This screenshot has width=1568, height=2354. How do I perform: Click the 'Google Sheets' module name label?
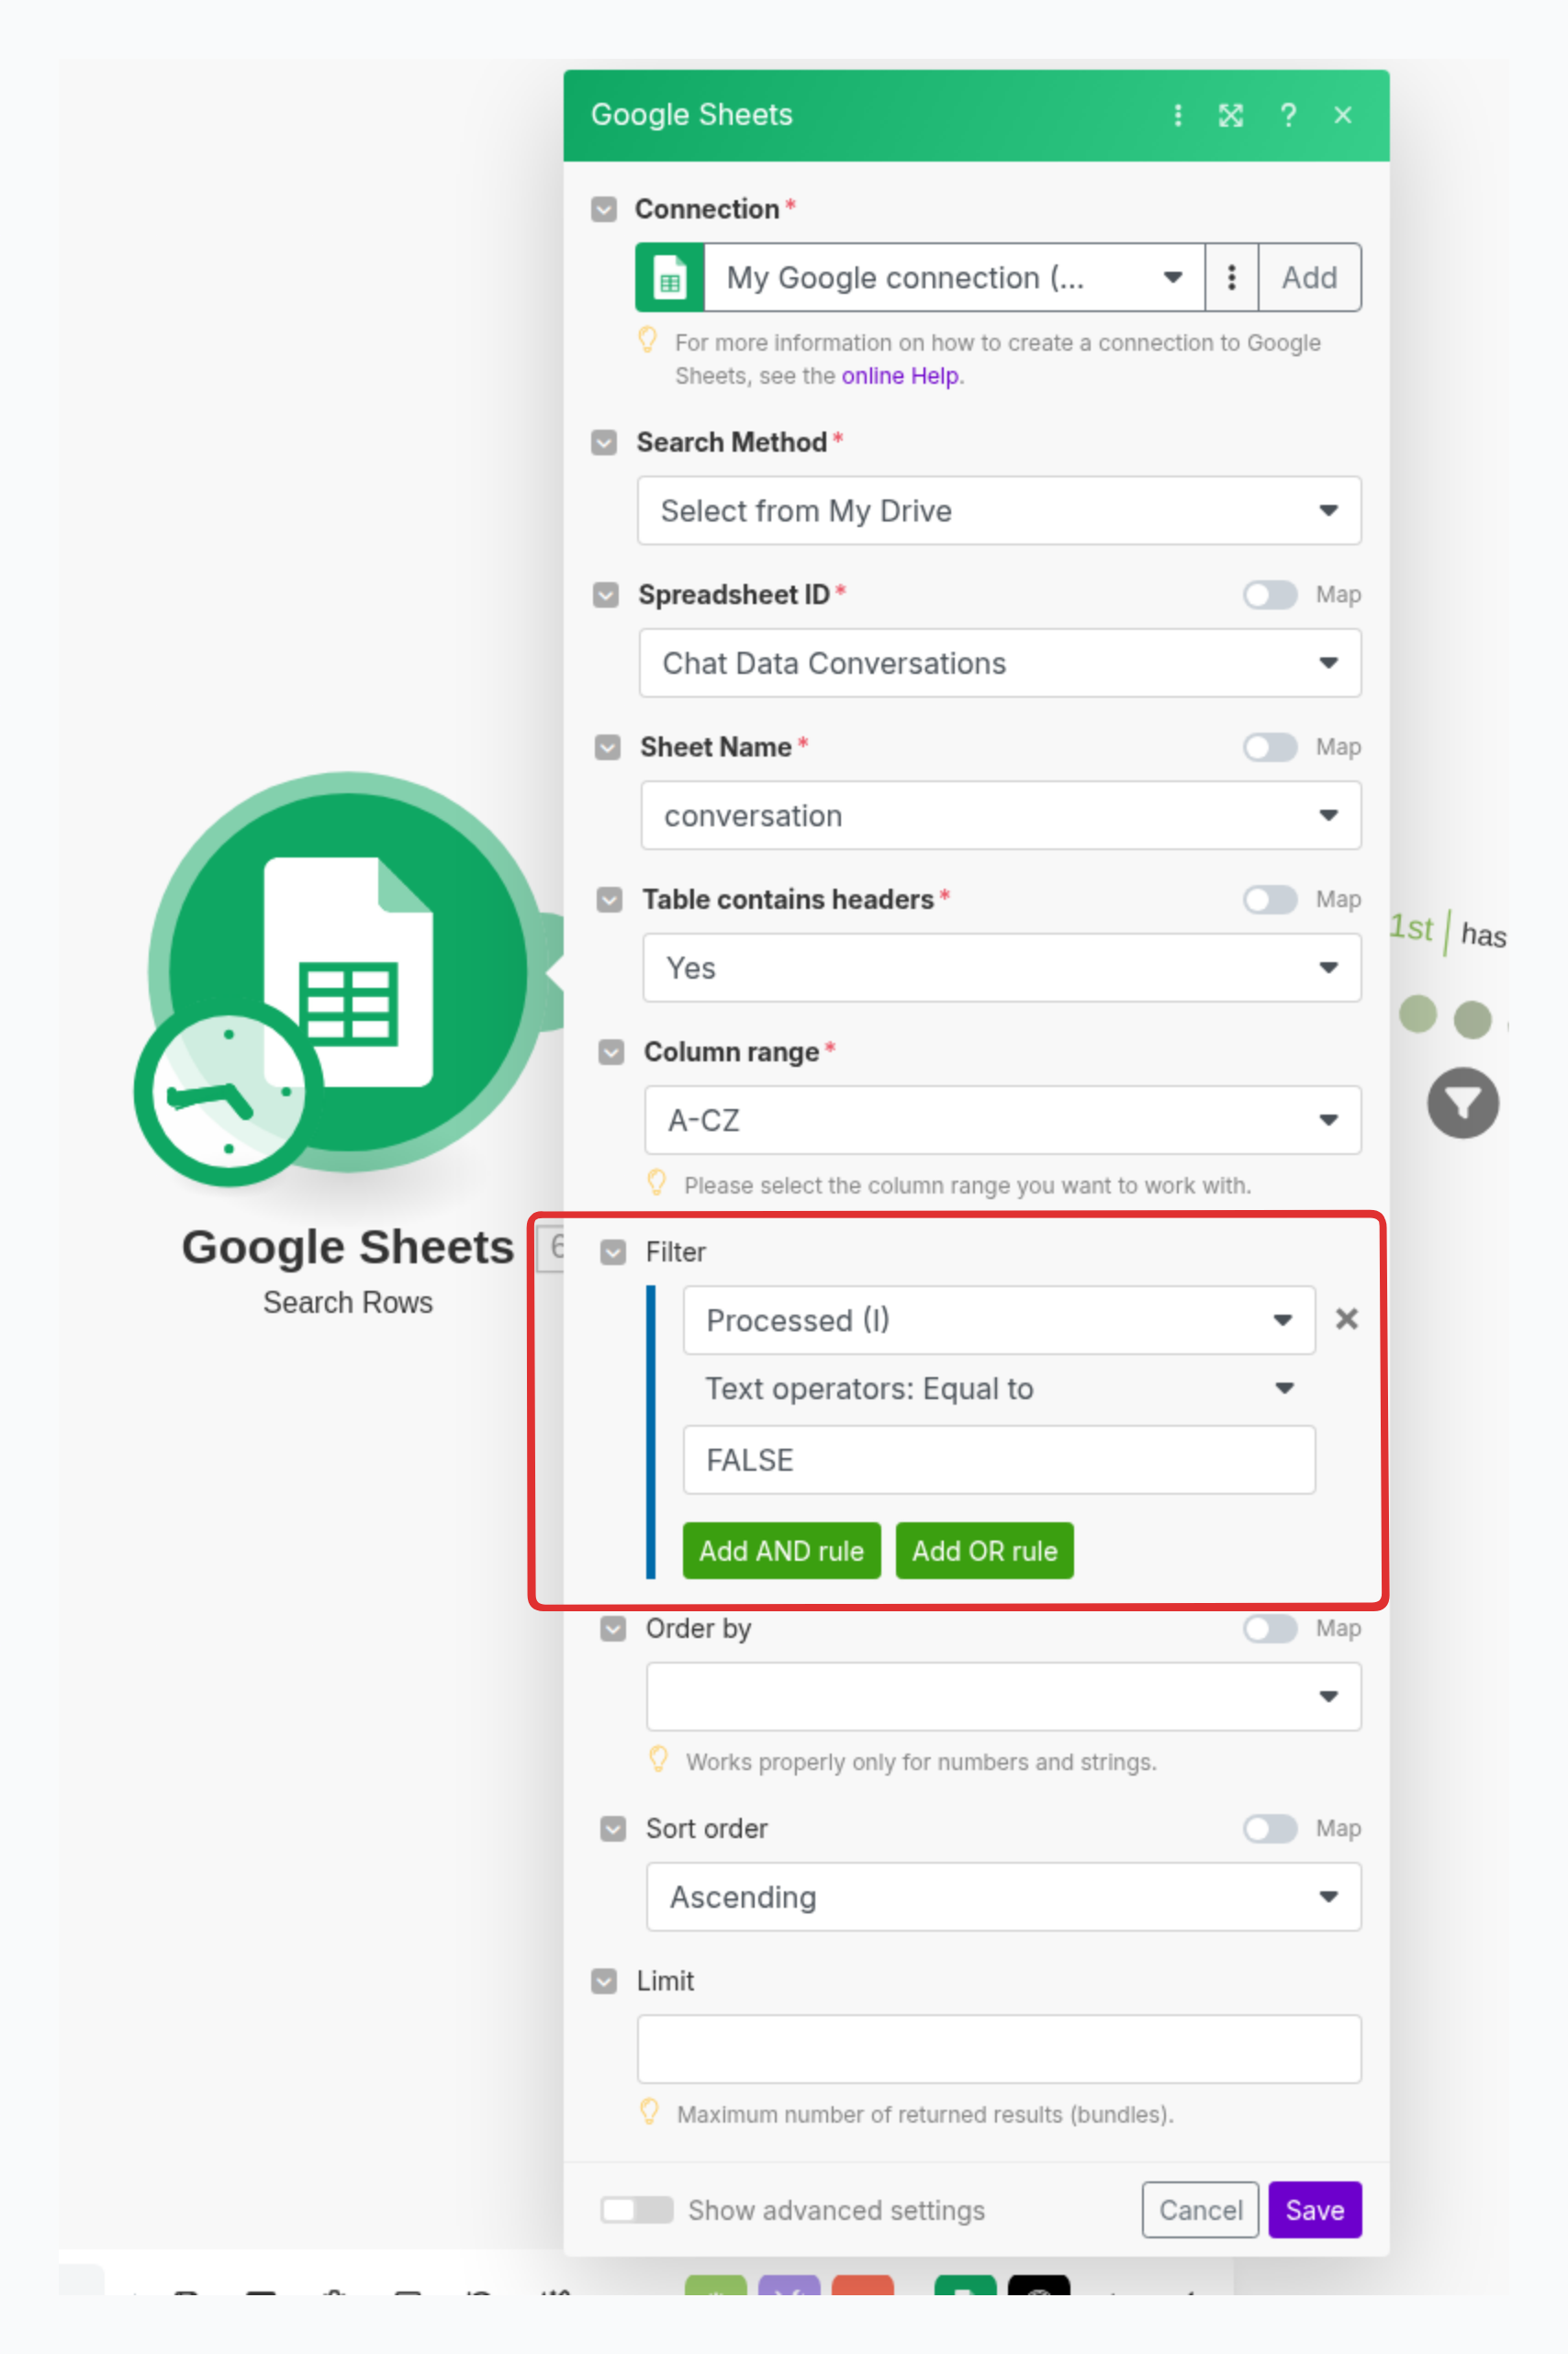[x=348, y=1248]
